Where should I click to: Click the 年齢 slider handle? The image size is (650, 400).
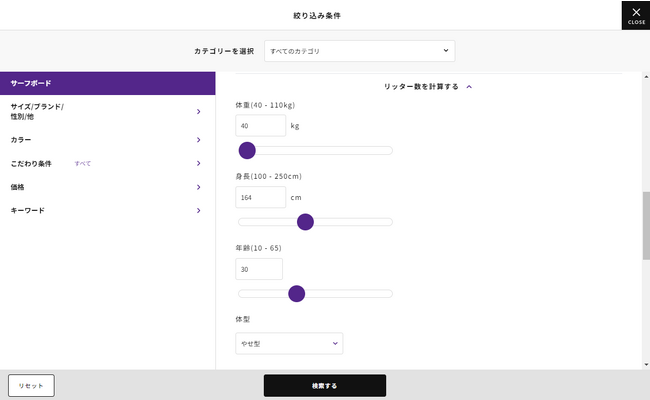(296, 293)
